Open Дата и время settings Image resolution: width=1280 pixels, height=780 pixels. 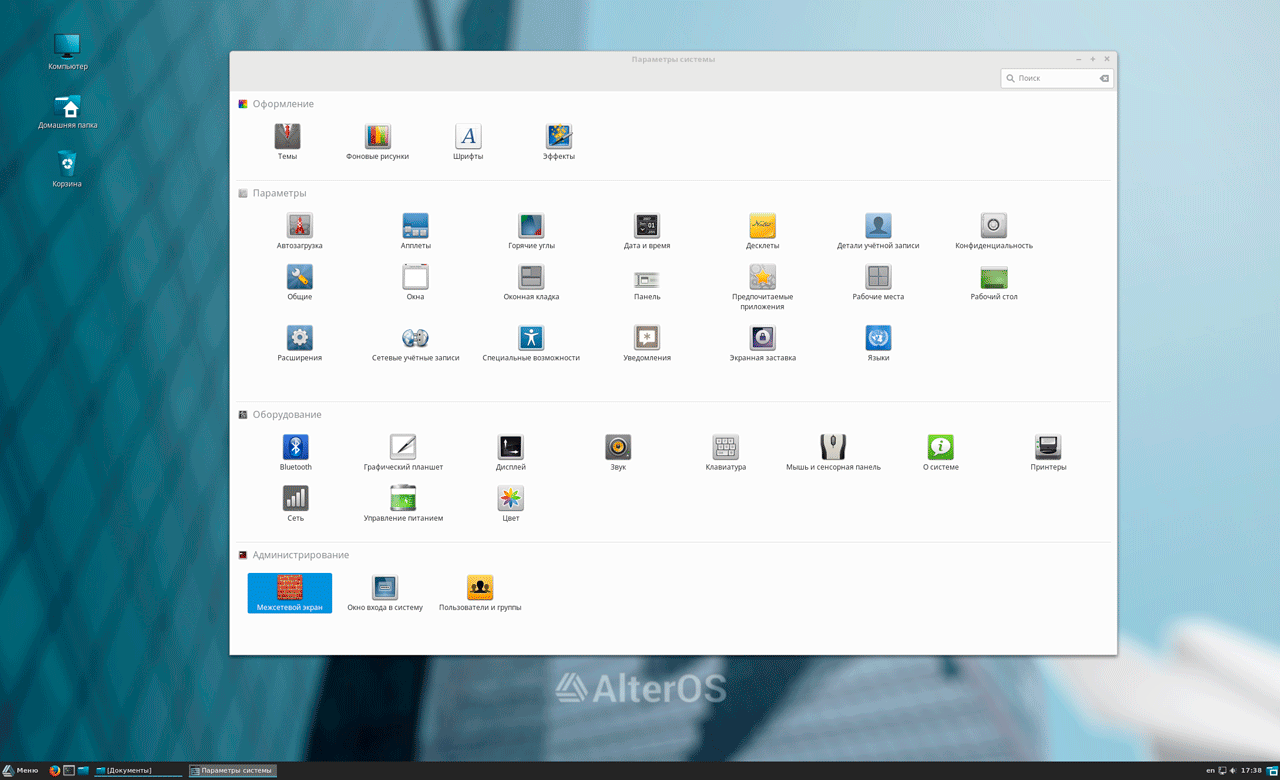click(647, 231)
